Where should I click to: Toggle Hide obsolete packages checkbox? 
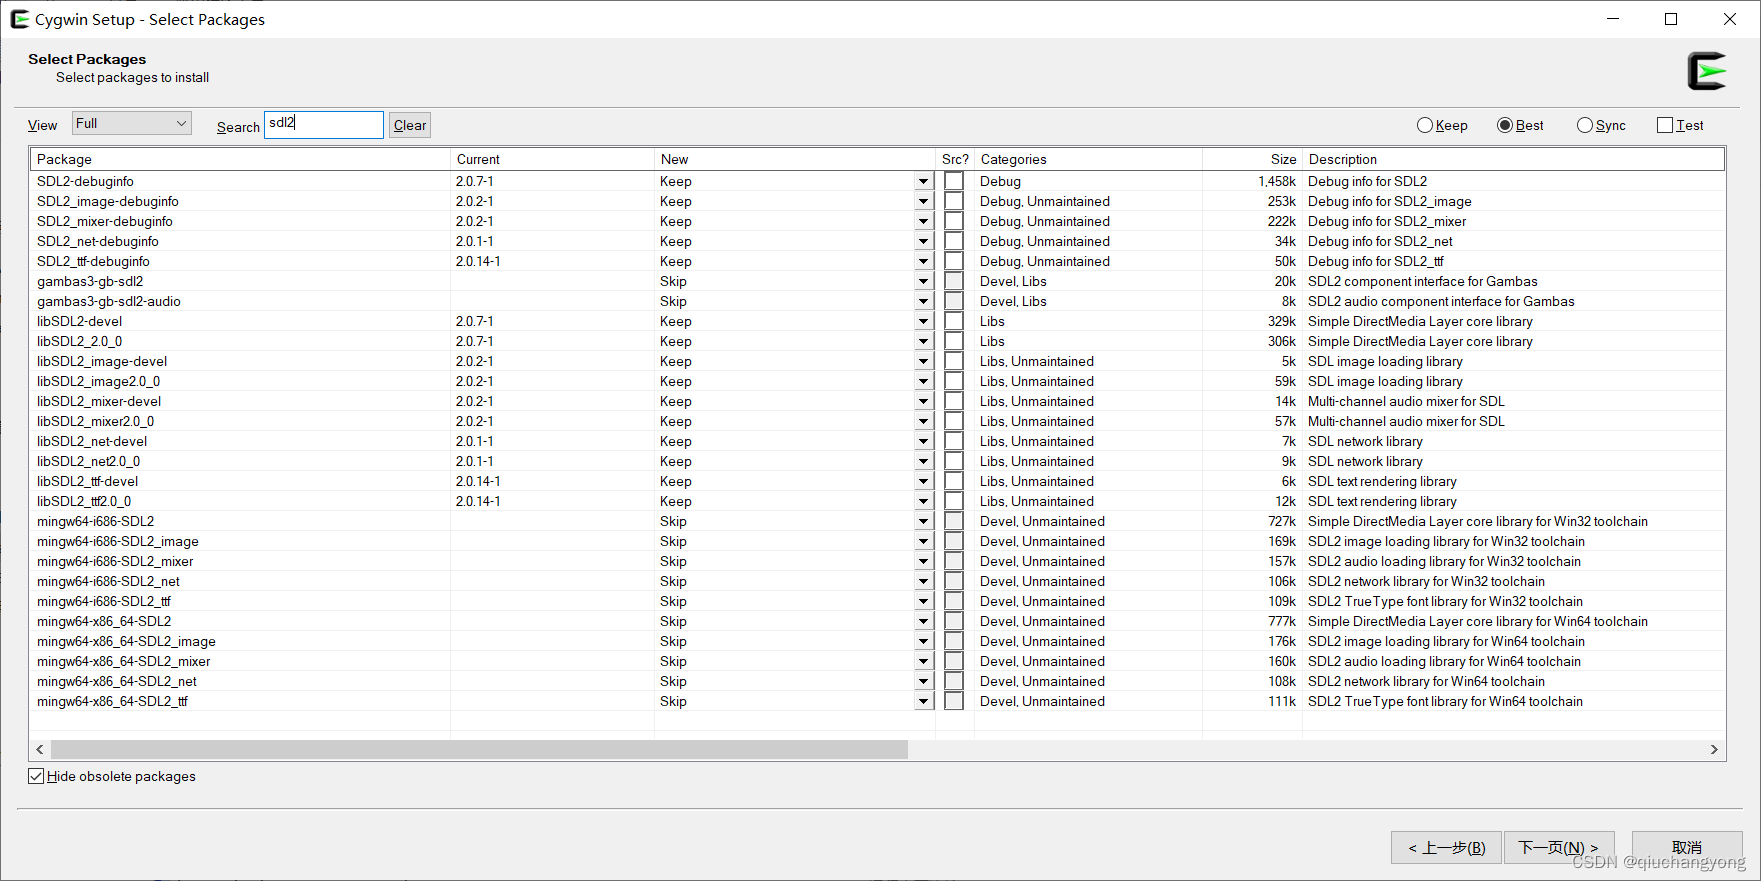36,776
